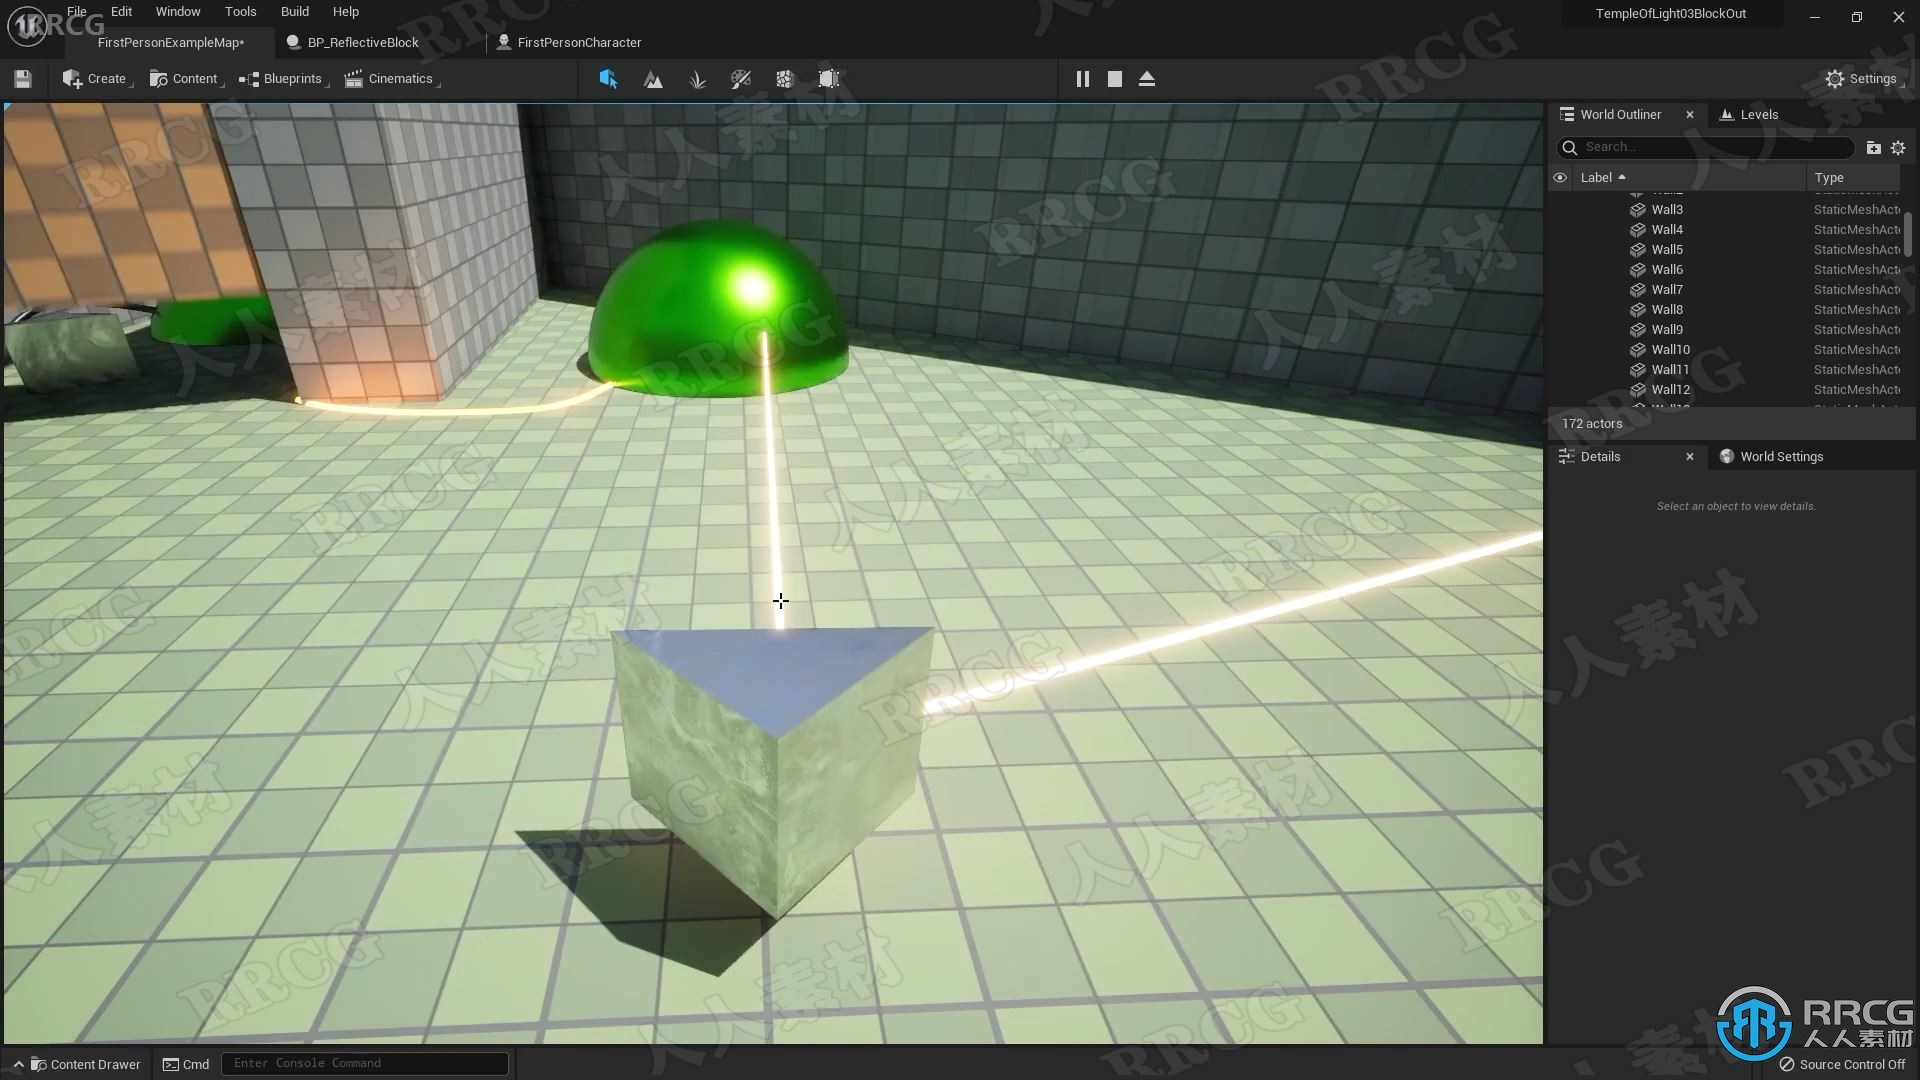The width and height of the screenshot is (1920, 1080).
Task: Click the Wall12 static mesh icon
Action: pos(1638,390)
